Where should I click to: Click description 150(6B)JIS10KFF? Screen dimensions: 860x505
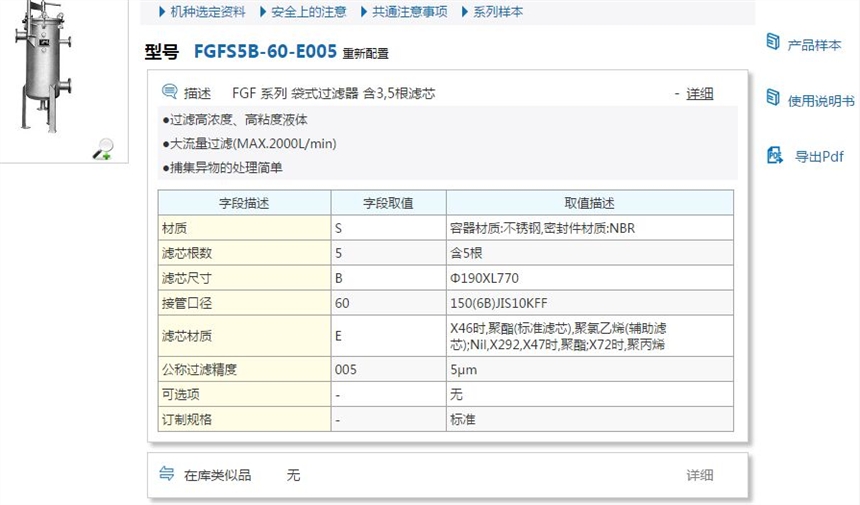click(x=499, y=303)
